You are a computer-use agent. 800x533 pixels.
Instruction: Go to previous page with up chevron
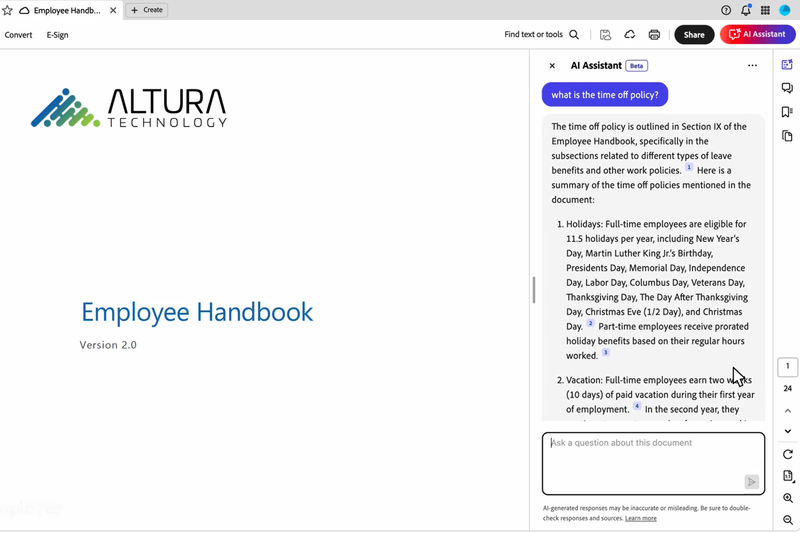click(x=788, y=411)
